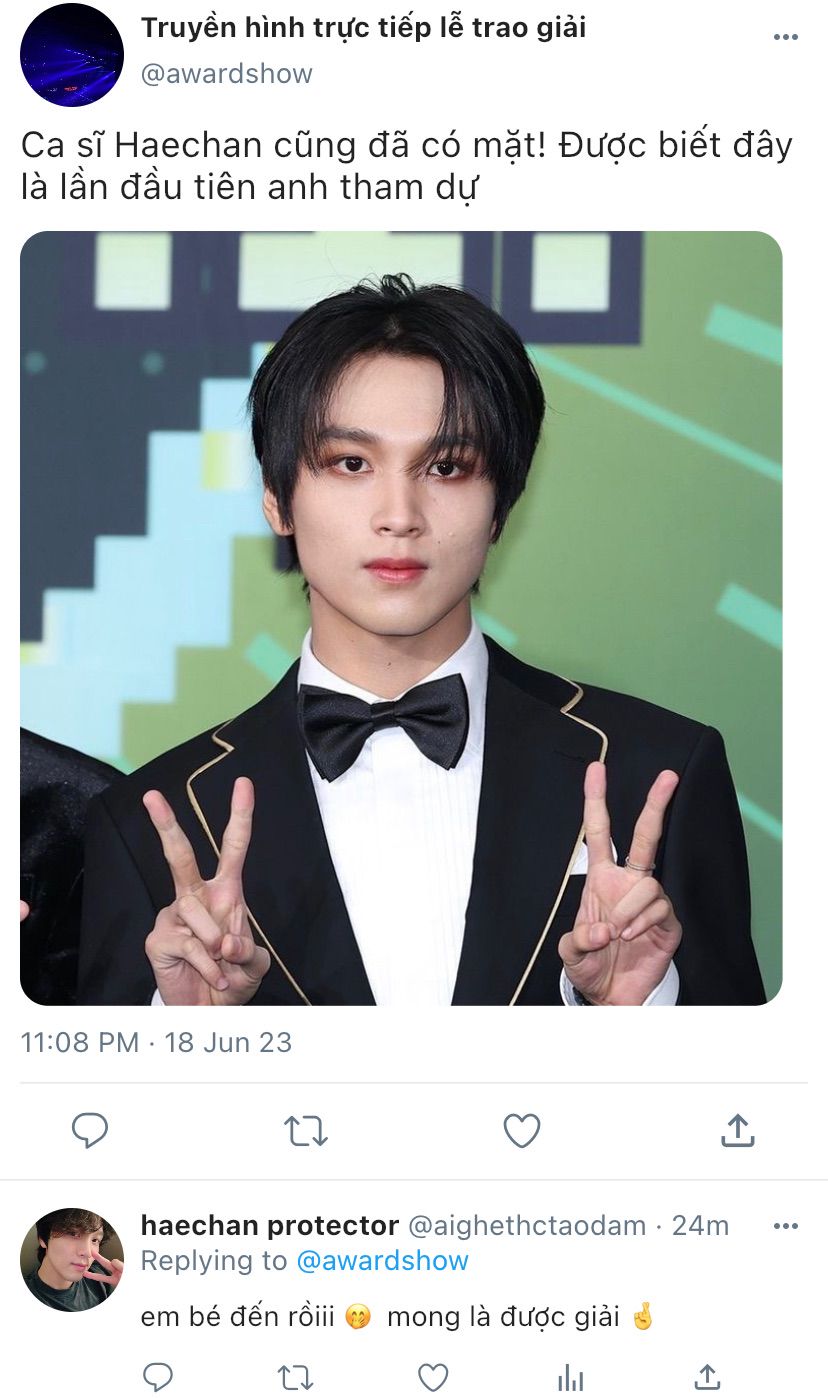Share the main tweet via upload icon

tap(737, 1130)
